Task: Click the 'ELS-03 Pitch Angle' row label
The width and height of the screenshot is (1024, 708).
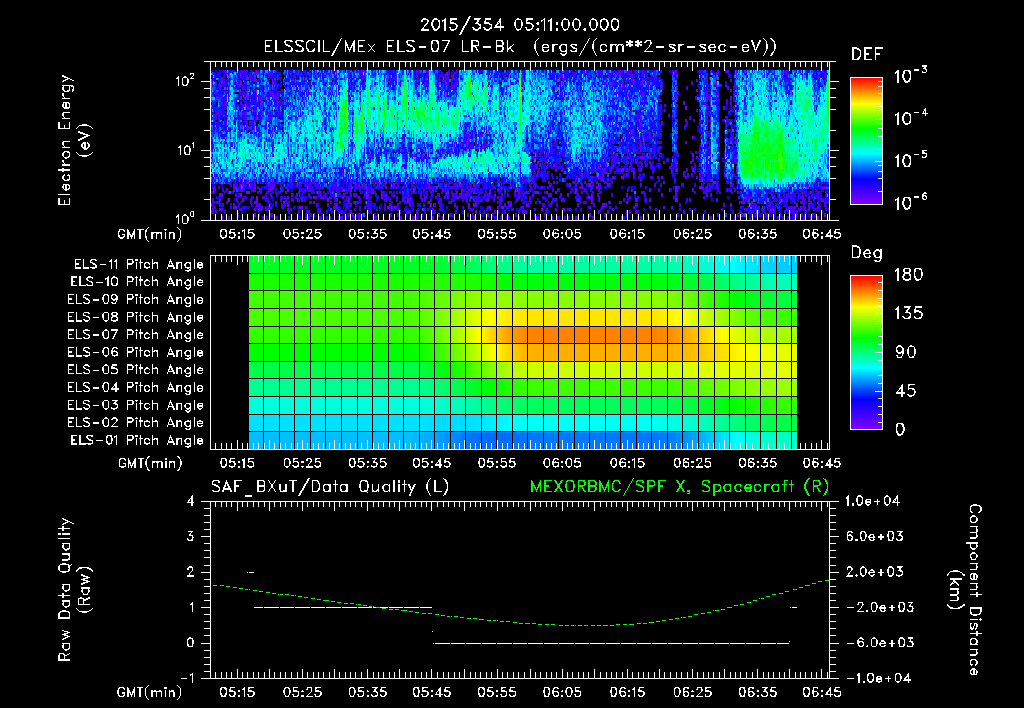Action: pyautogui.click(x=136, y=405)
